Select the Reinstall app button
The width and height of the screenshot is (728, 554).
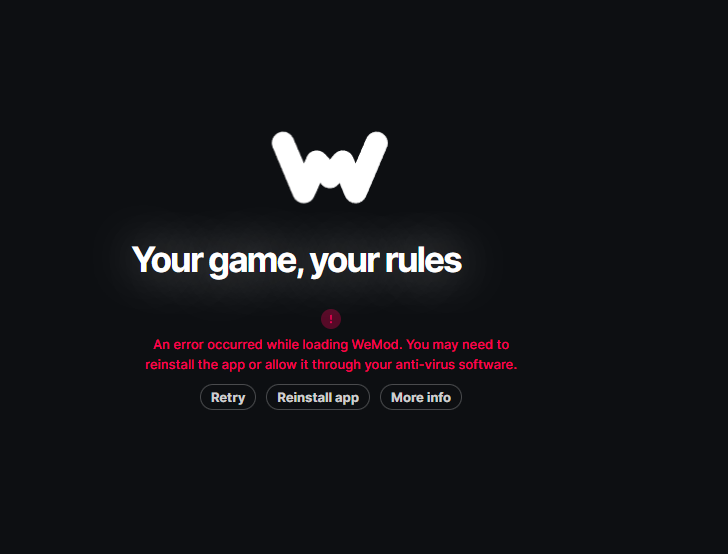318,397
